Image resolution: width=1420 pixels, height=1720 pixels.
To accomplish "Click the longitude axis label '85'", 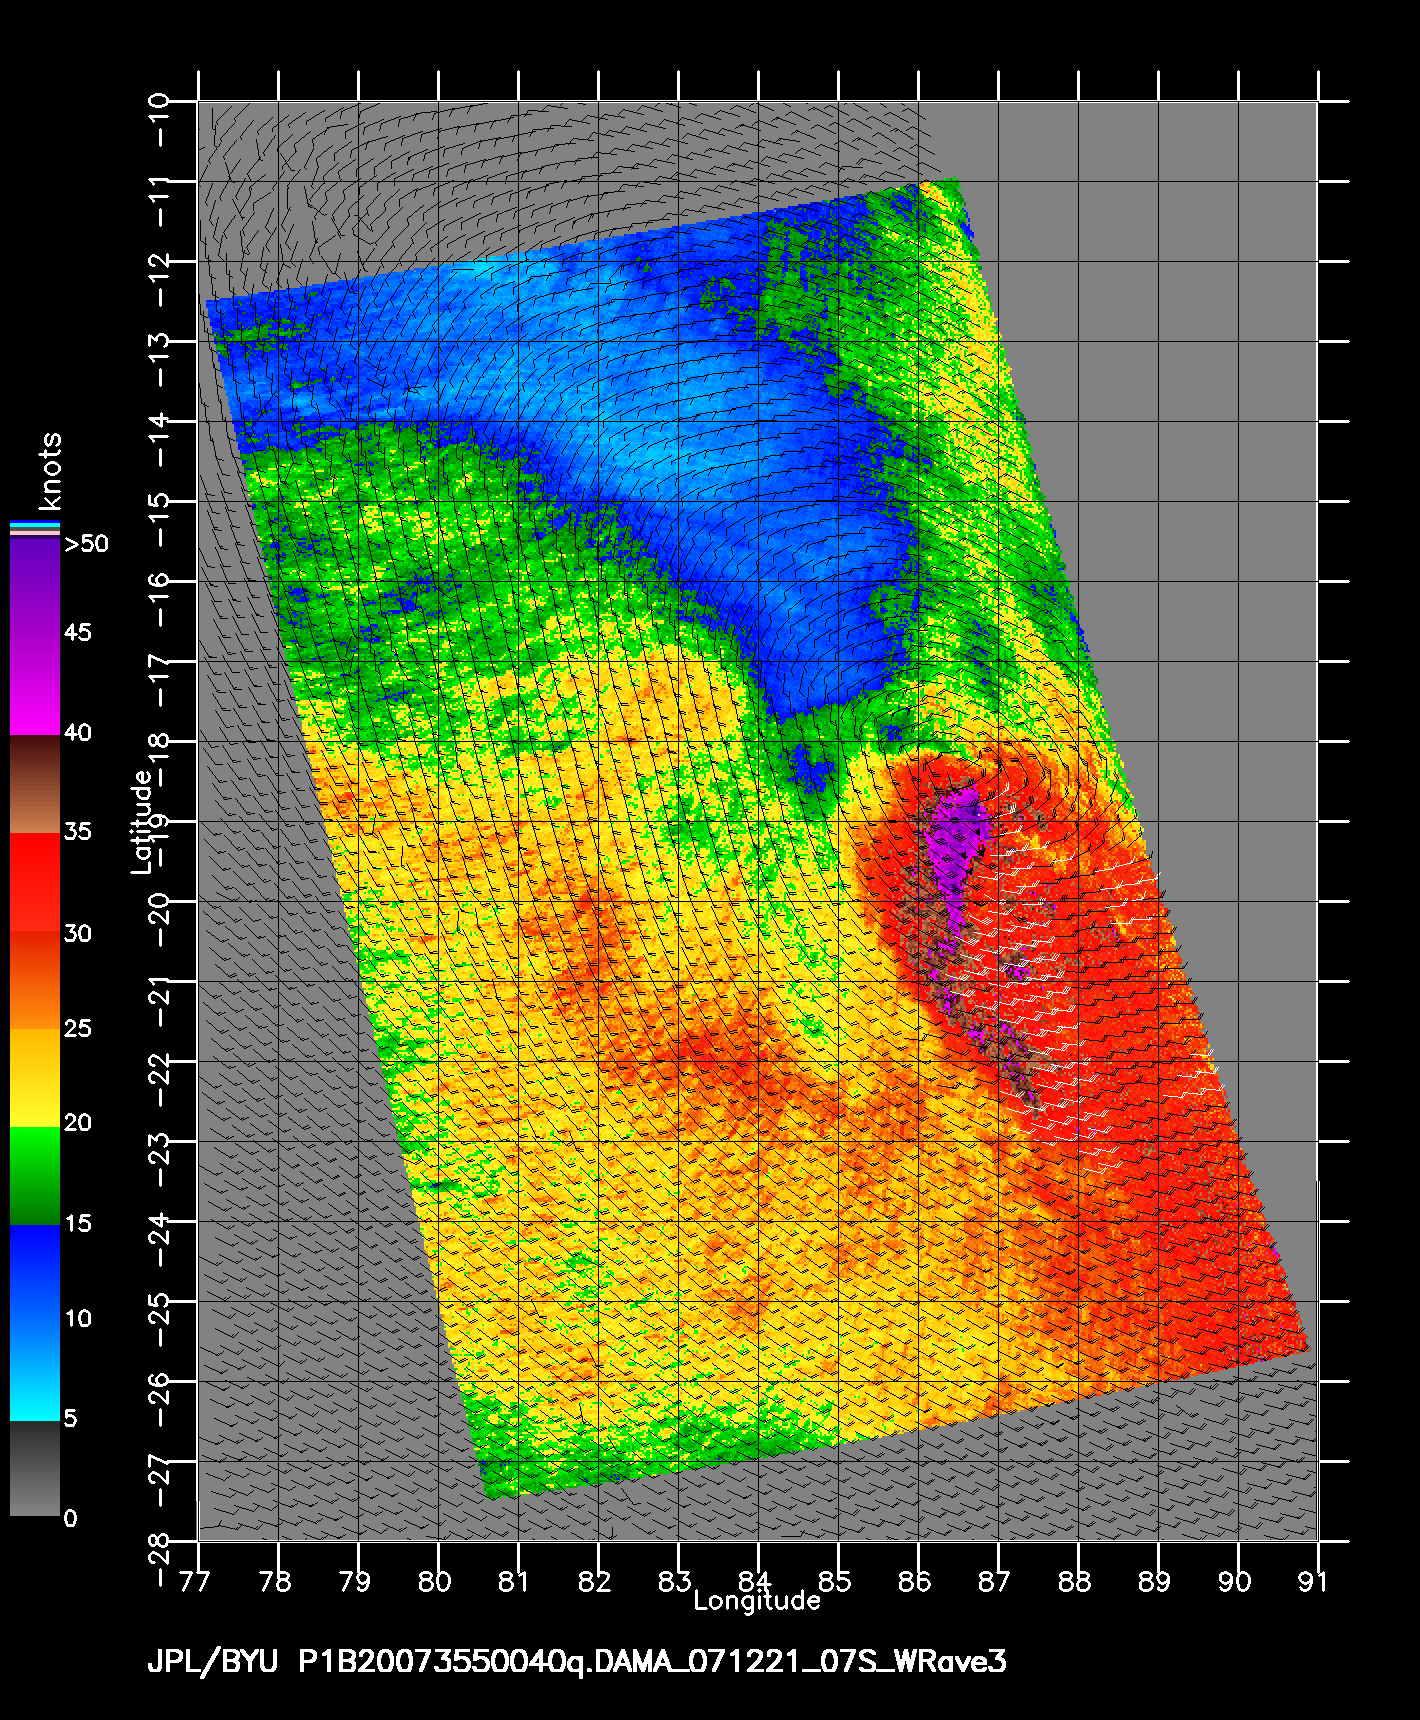I will 835,1582.
